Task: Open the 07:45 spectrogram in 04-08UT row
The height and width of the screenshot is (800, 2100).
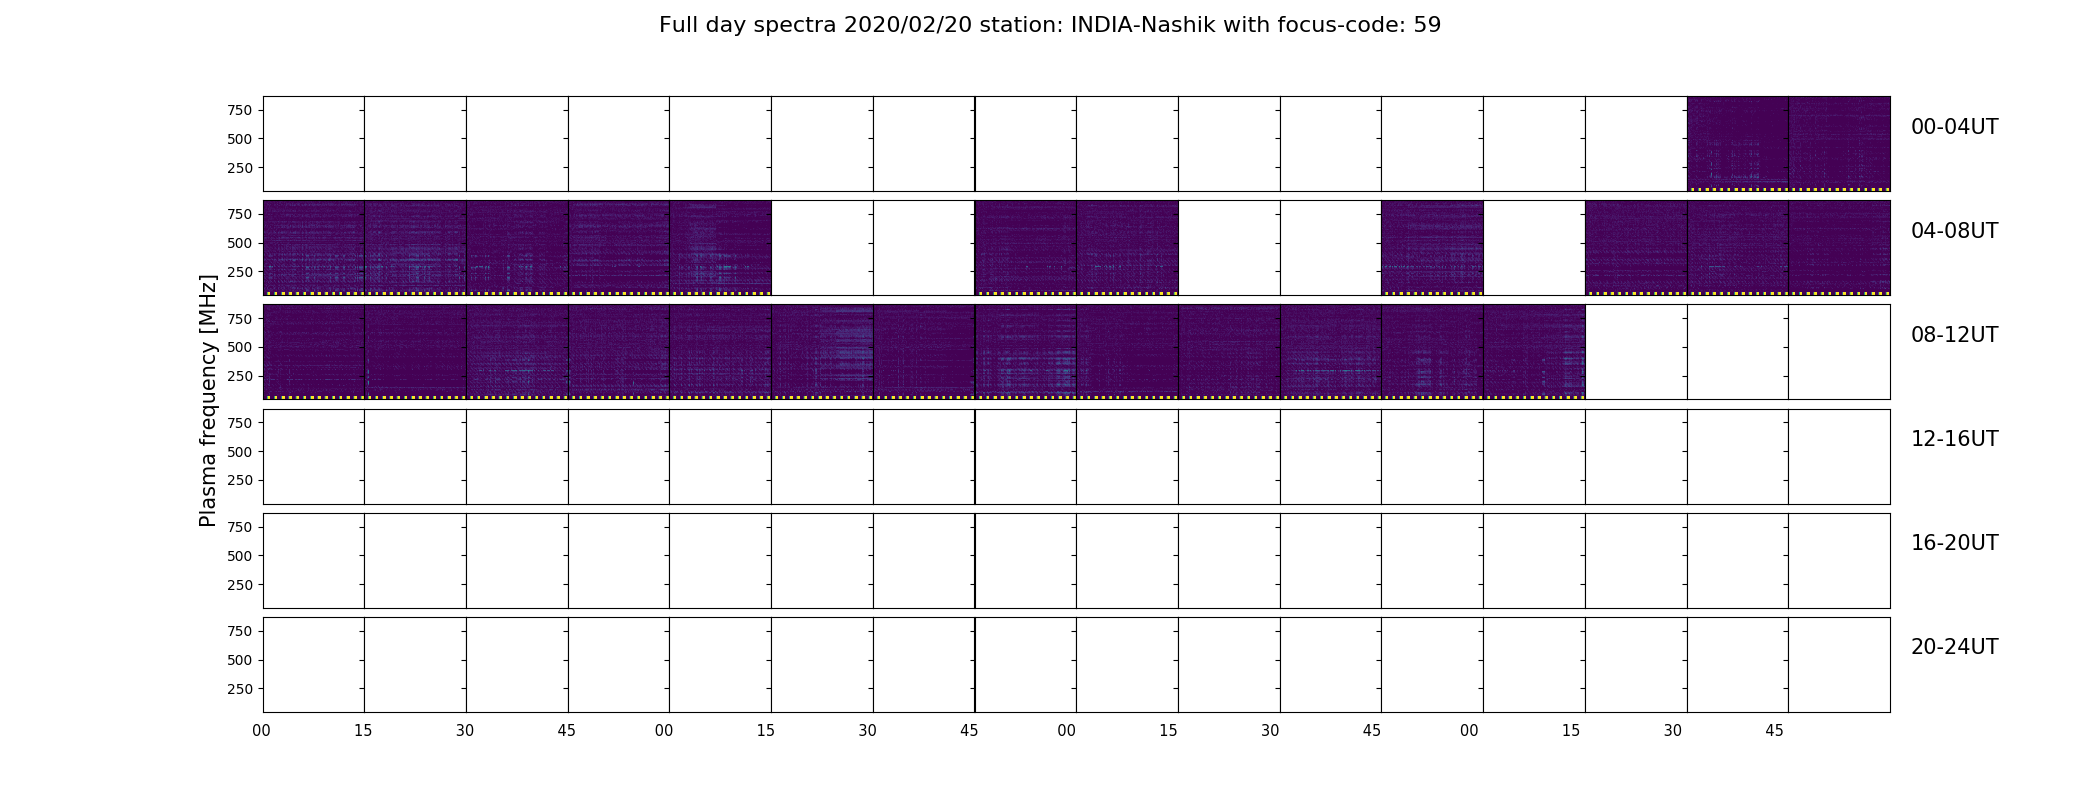Action: click(x=1839, y=248)
